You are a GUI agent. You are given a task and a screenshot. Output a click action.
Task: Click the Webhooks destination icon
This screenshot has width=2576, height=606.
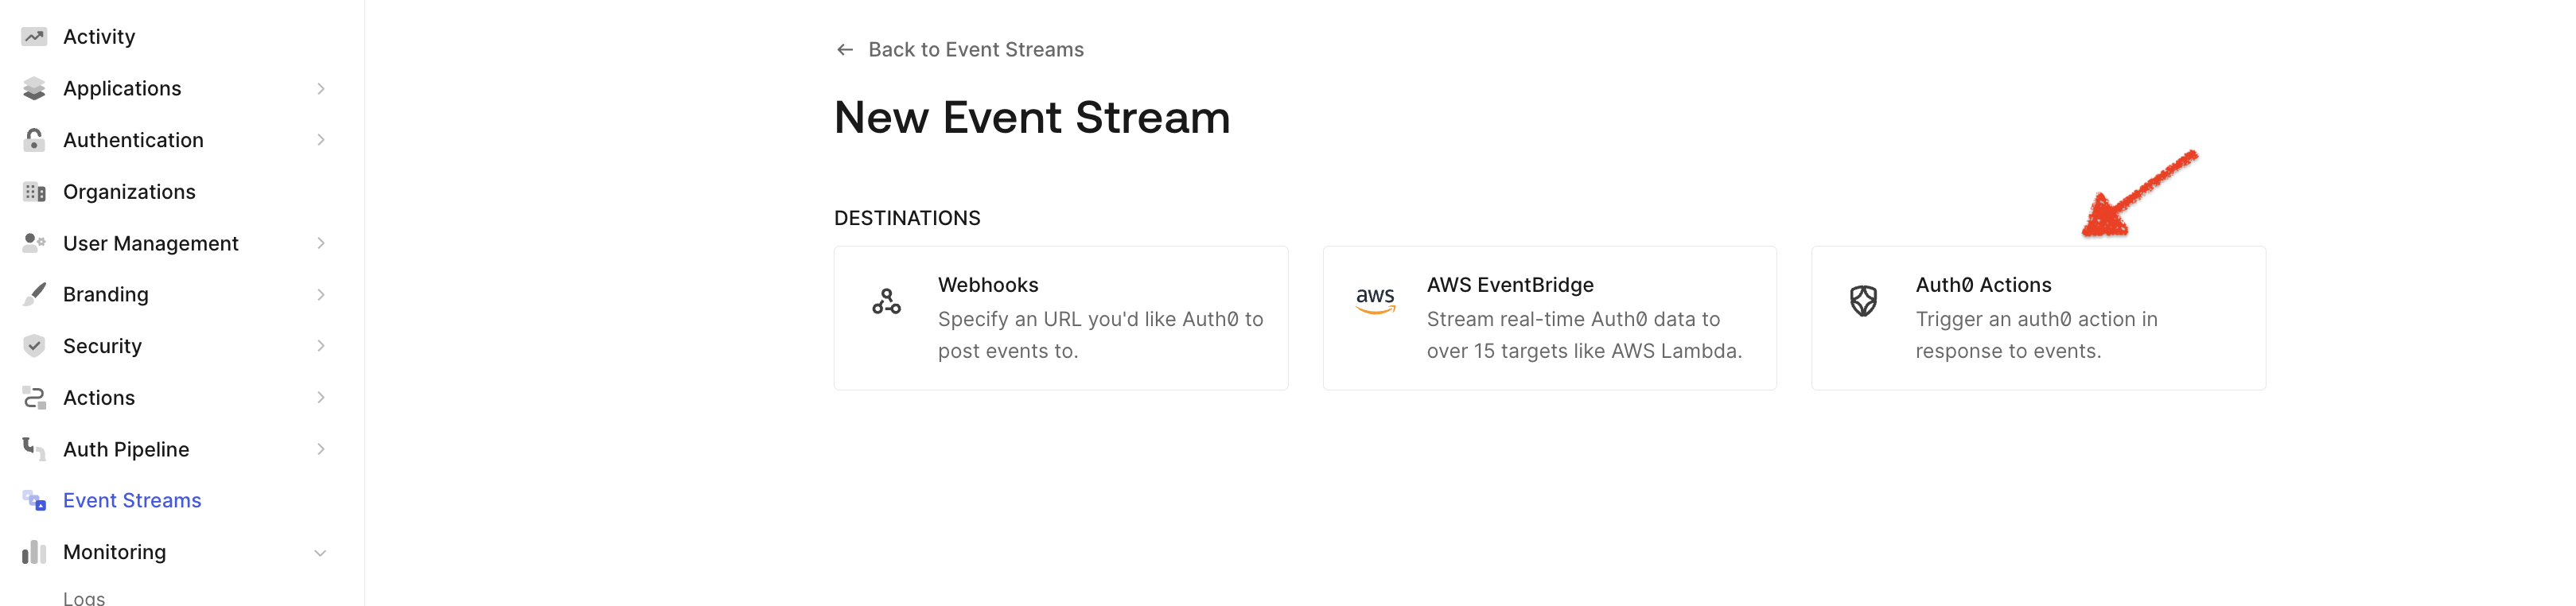[x=886, y=301]
